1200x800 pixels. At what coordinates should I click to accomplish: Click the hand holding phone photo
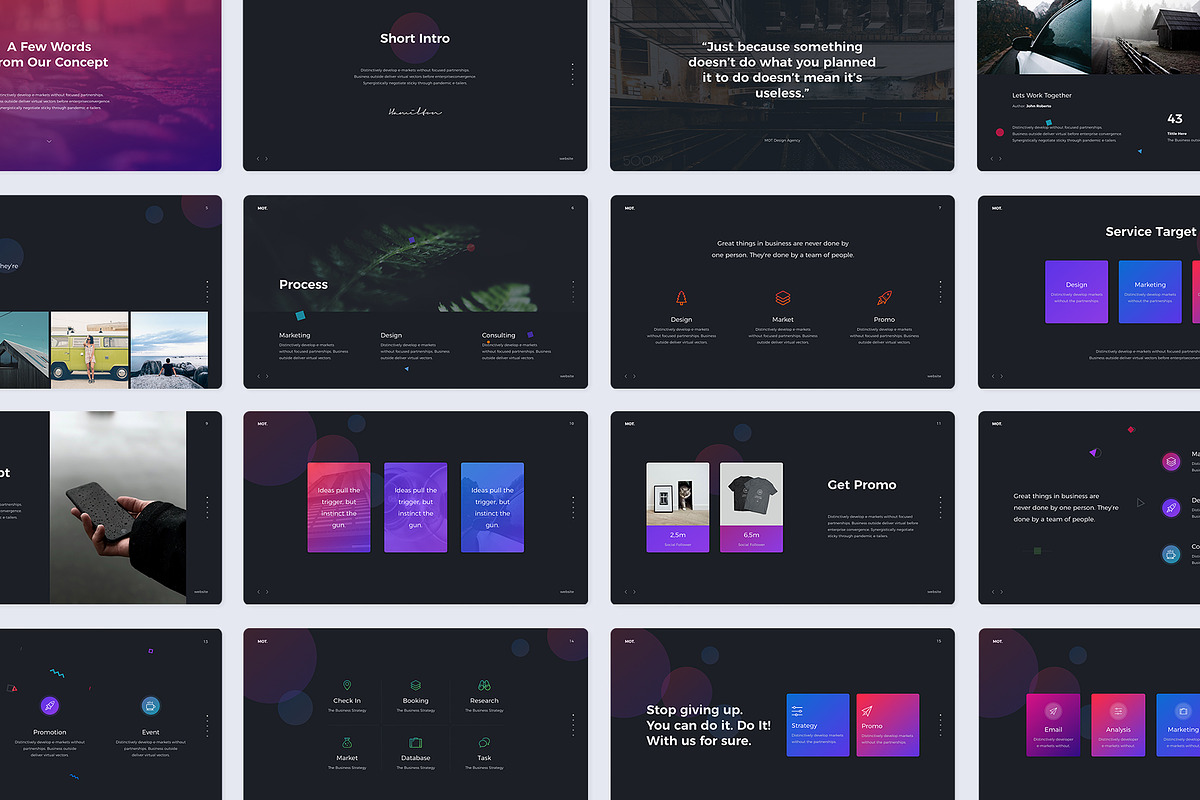tap(118, 508)
